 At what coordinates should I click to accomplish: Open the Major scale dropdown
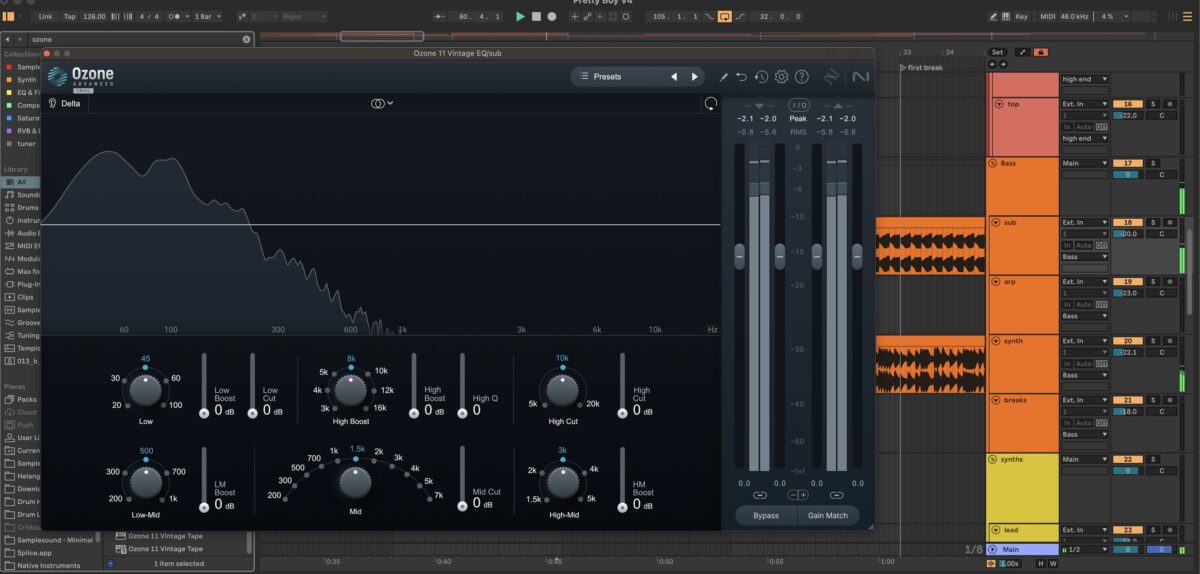304,17
